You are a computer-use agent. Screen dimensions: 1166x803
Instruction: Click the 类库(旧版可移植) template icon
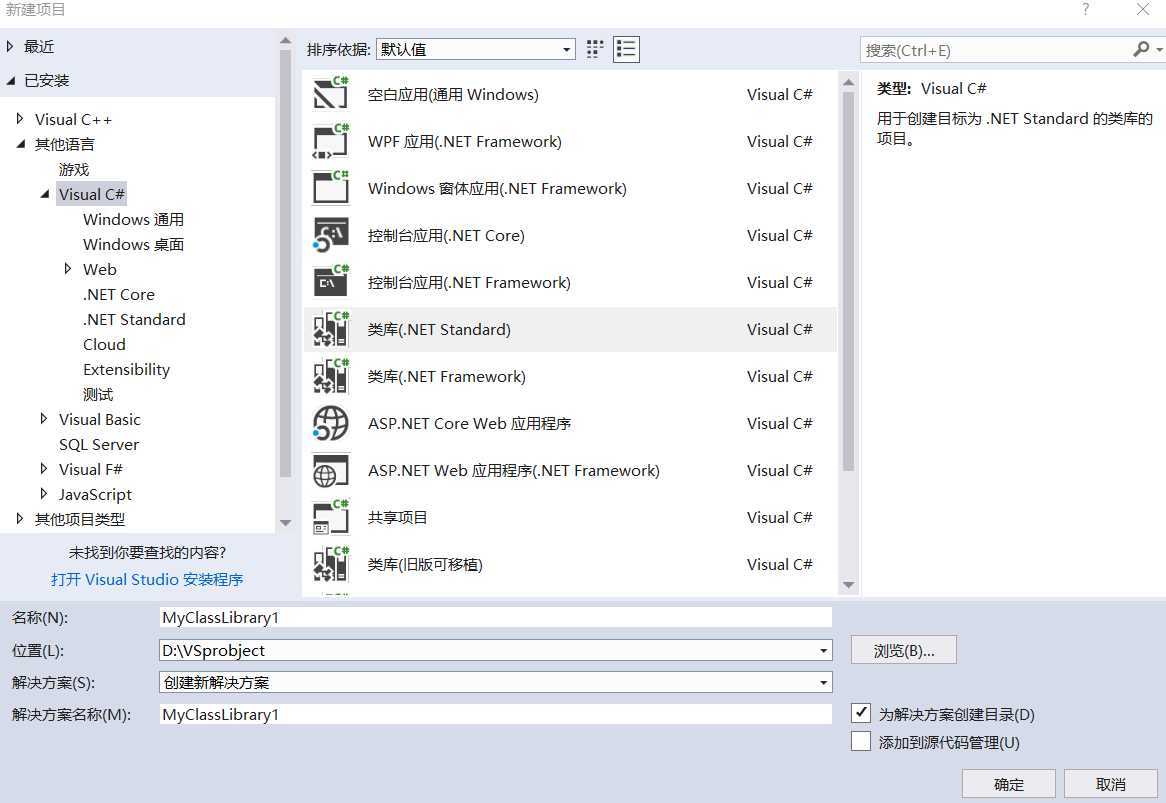click(331, 564)
